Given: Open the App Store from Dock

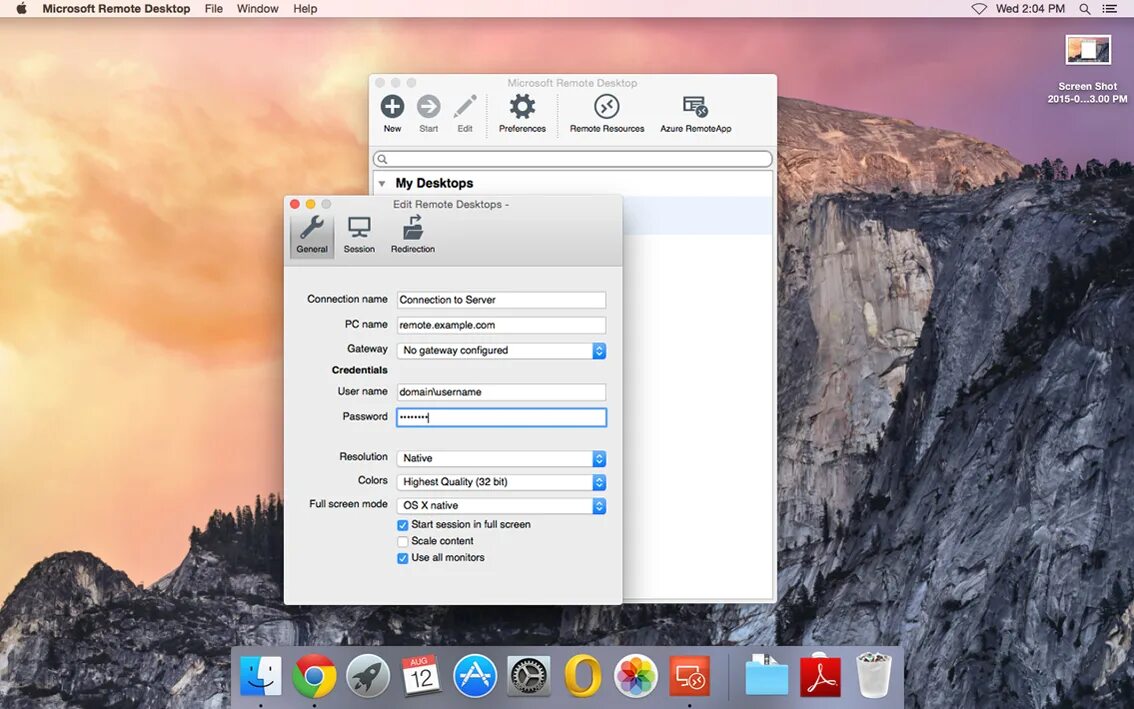Looking at the screenshot, I should [x=475, y=676].
